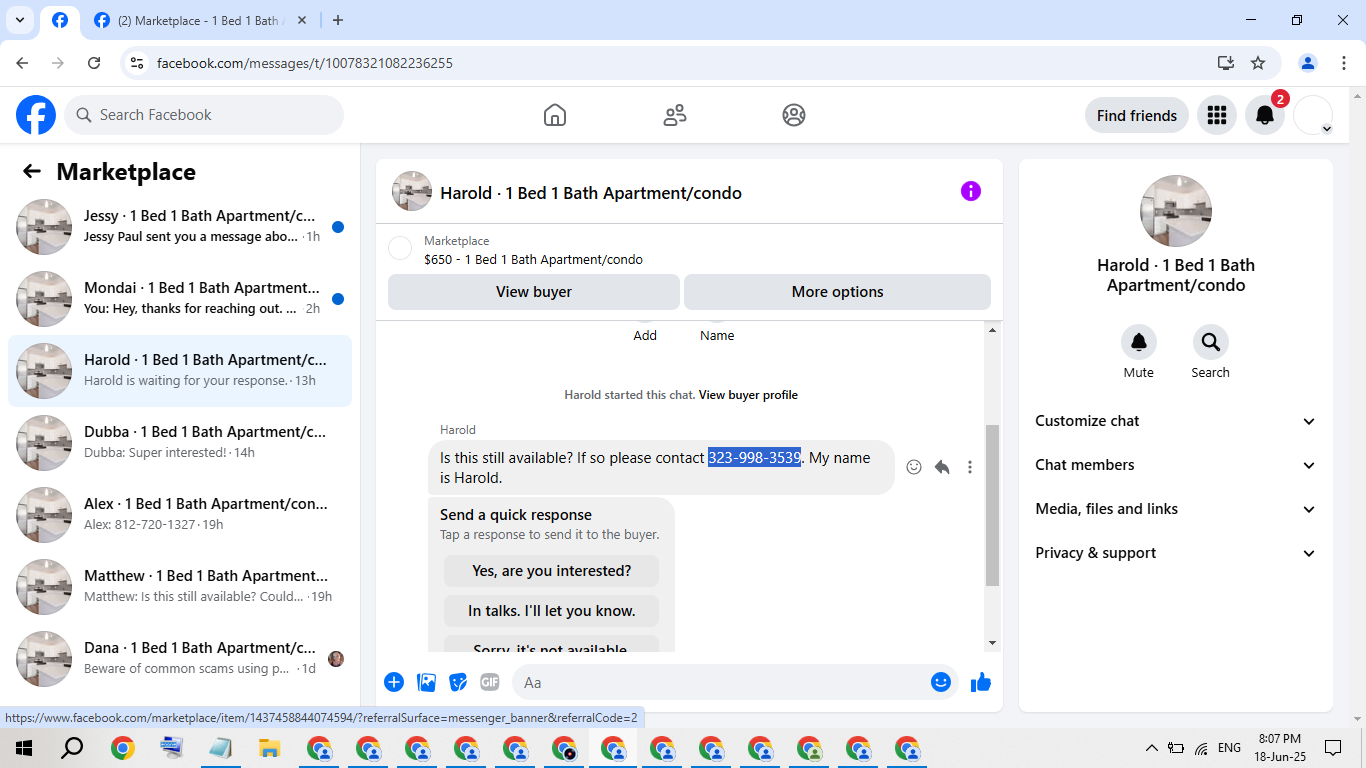Open the Friends icon in top navigation

click(675, 115)
